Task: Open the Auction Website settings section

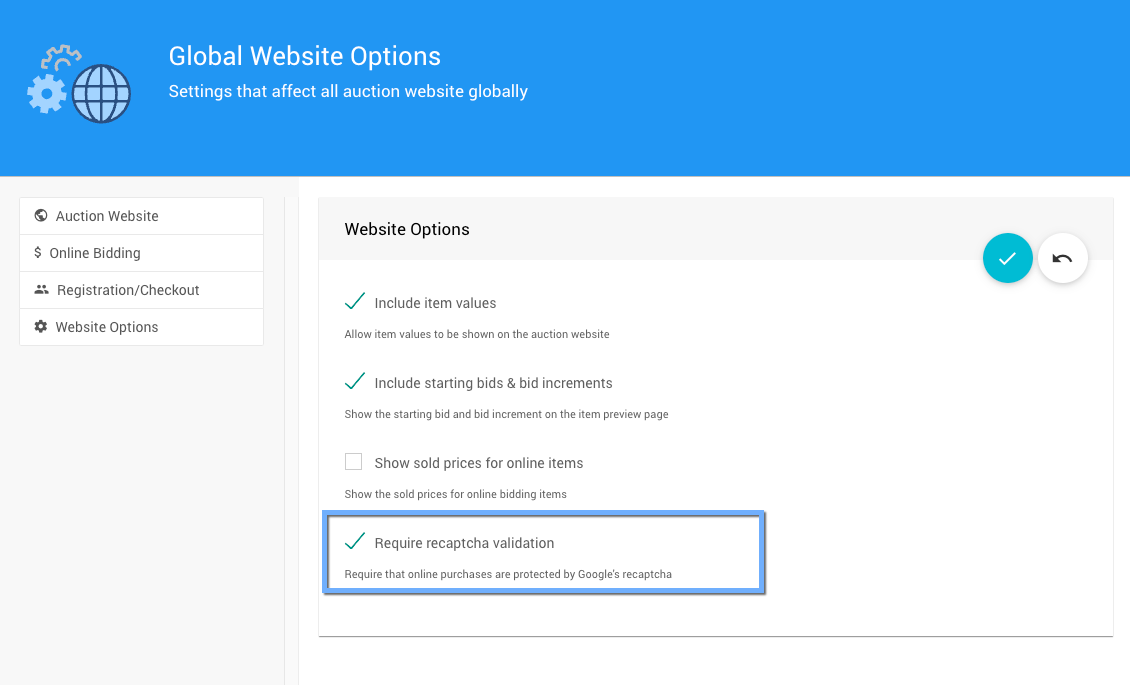Action: (x=107, y=216)
